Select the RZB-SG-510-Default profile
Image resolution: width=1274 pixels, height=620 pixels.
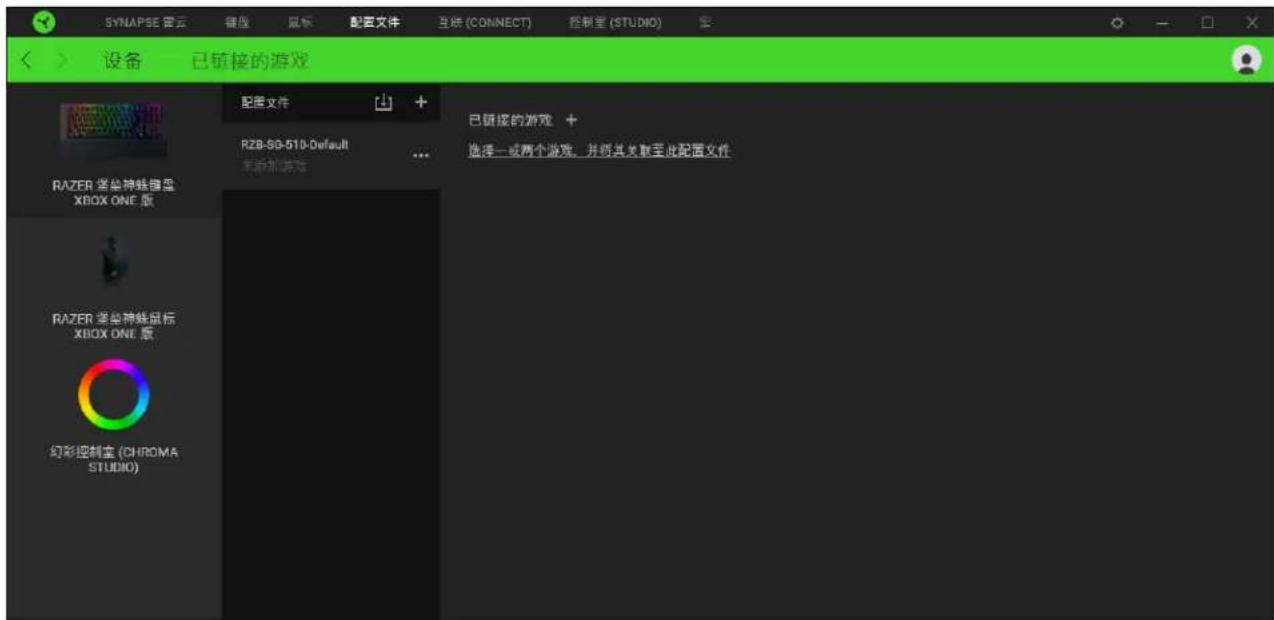coord(330,155)
